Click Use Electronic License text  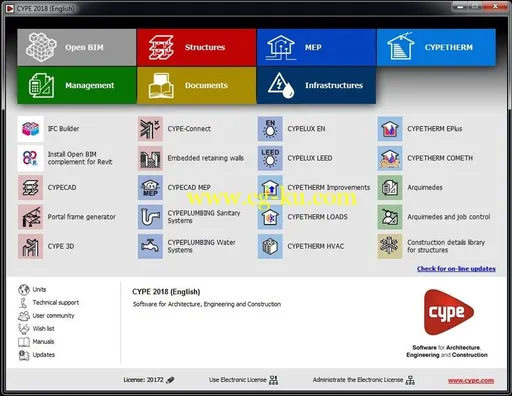pos(238,380)
